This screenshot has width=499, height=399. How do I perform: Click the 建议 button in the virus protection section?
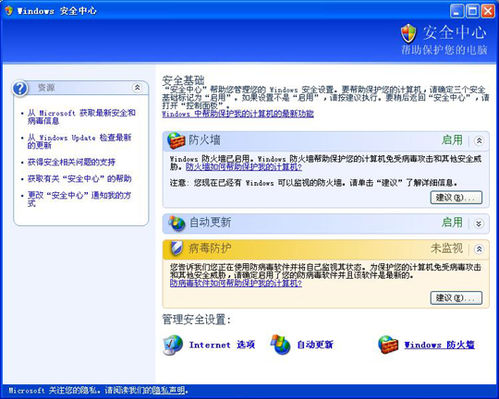(456, 298)
